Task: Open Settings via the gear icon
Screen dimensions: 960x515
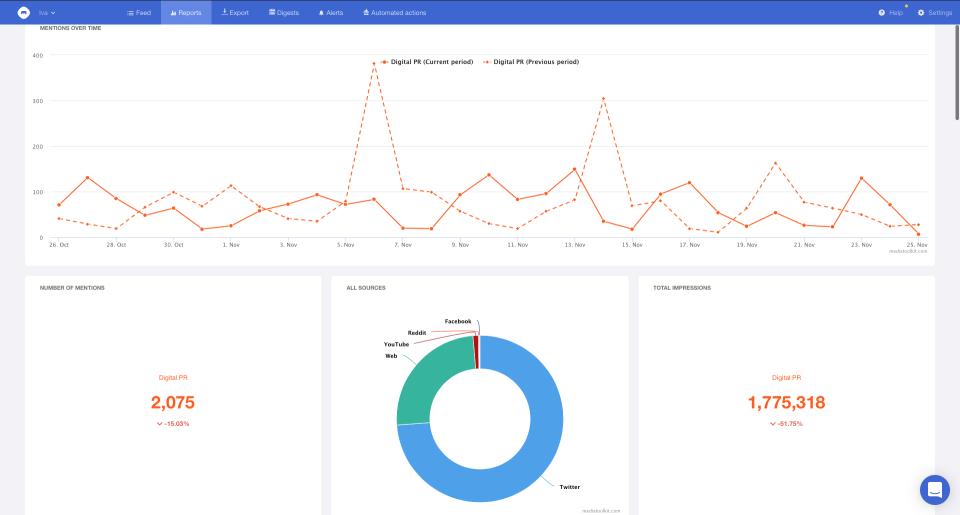Action: 921,13
